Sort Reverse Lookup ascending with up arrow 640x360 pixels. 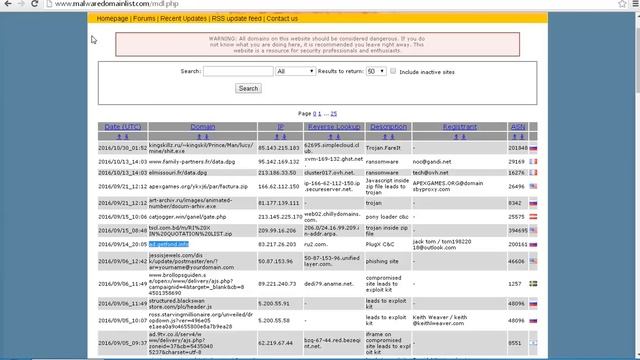pos(331,137)
